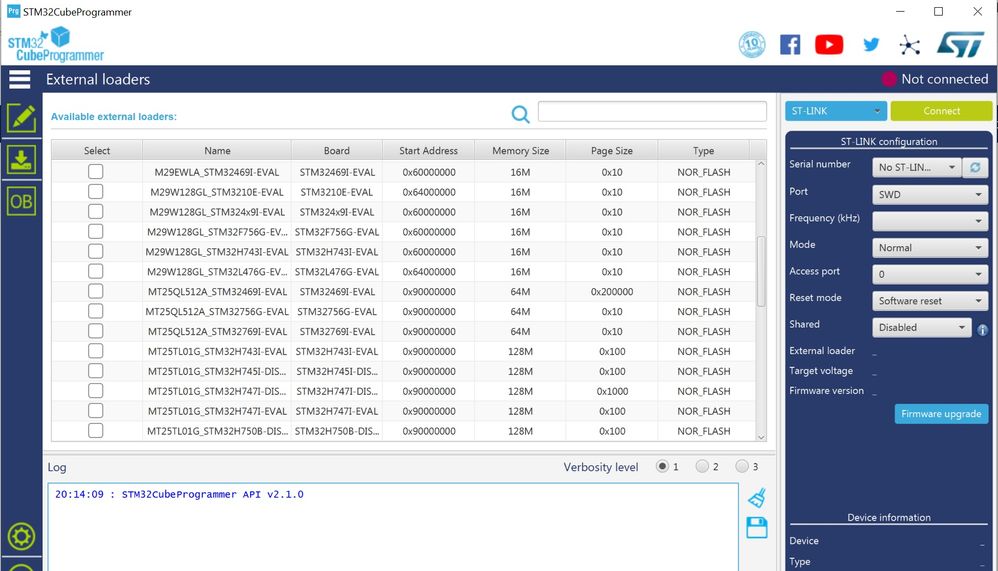Viewport: 998px width, 571px height.
Task: Open the Twitter icon
Action: [x=871, y=45]
